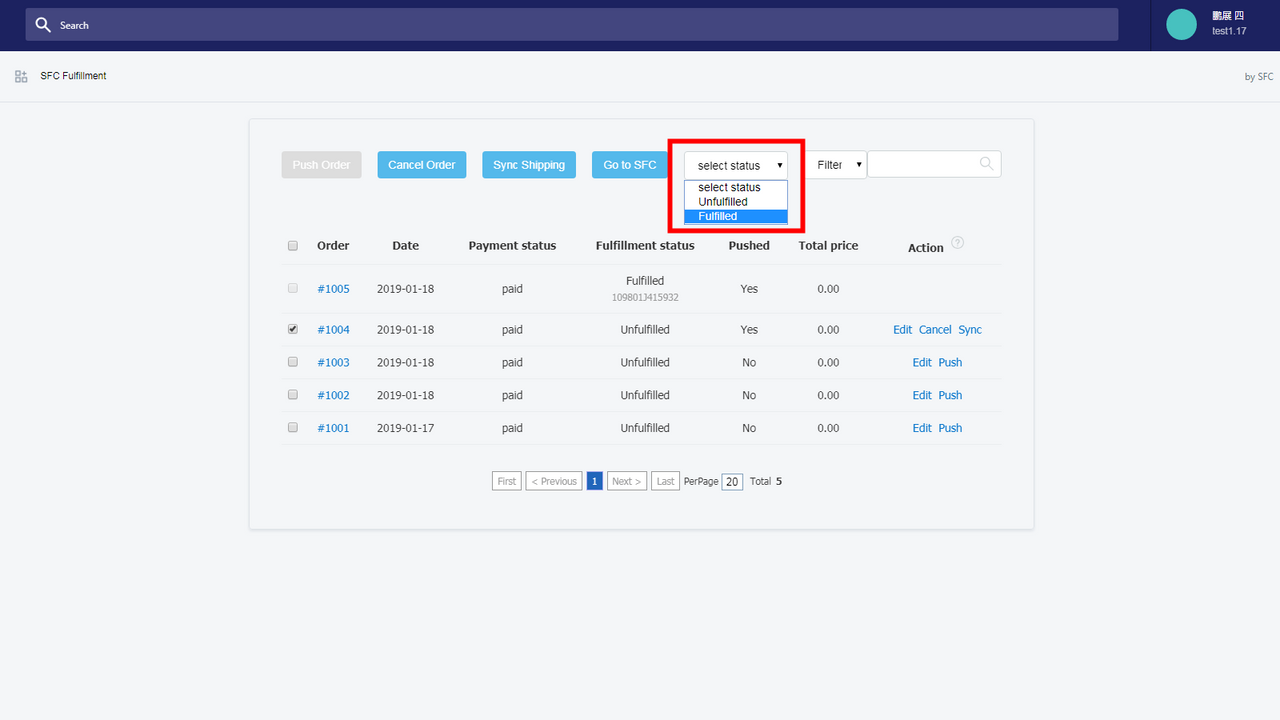The image size is (1280, 720).
Task: Click the < Previous pagination button
Action: [x=554, y=481]
